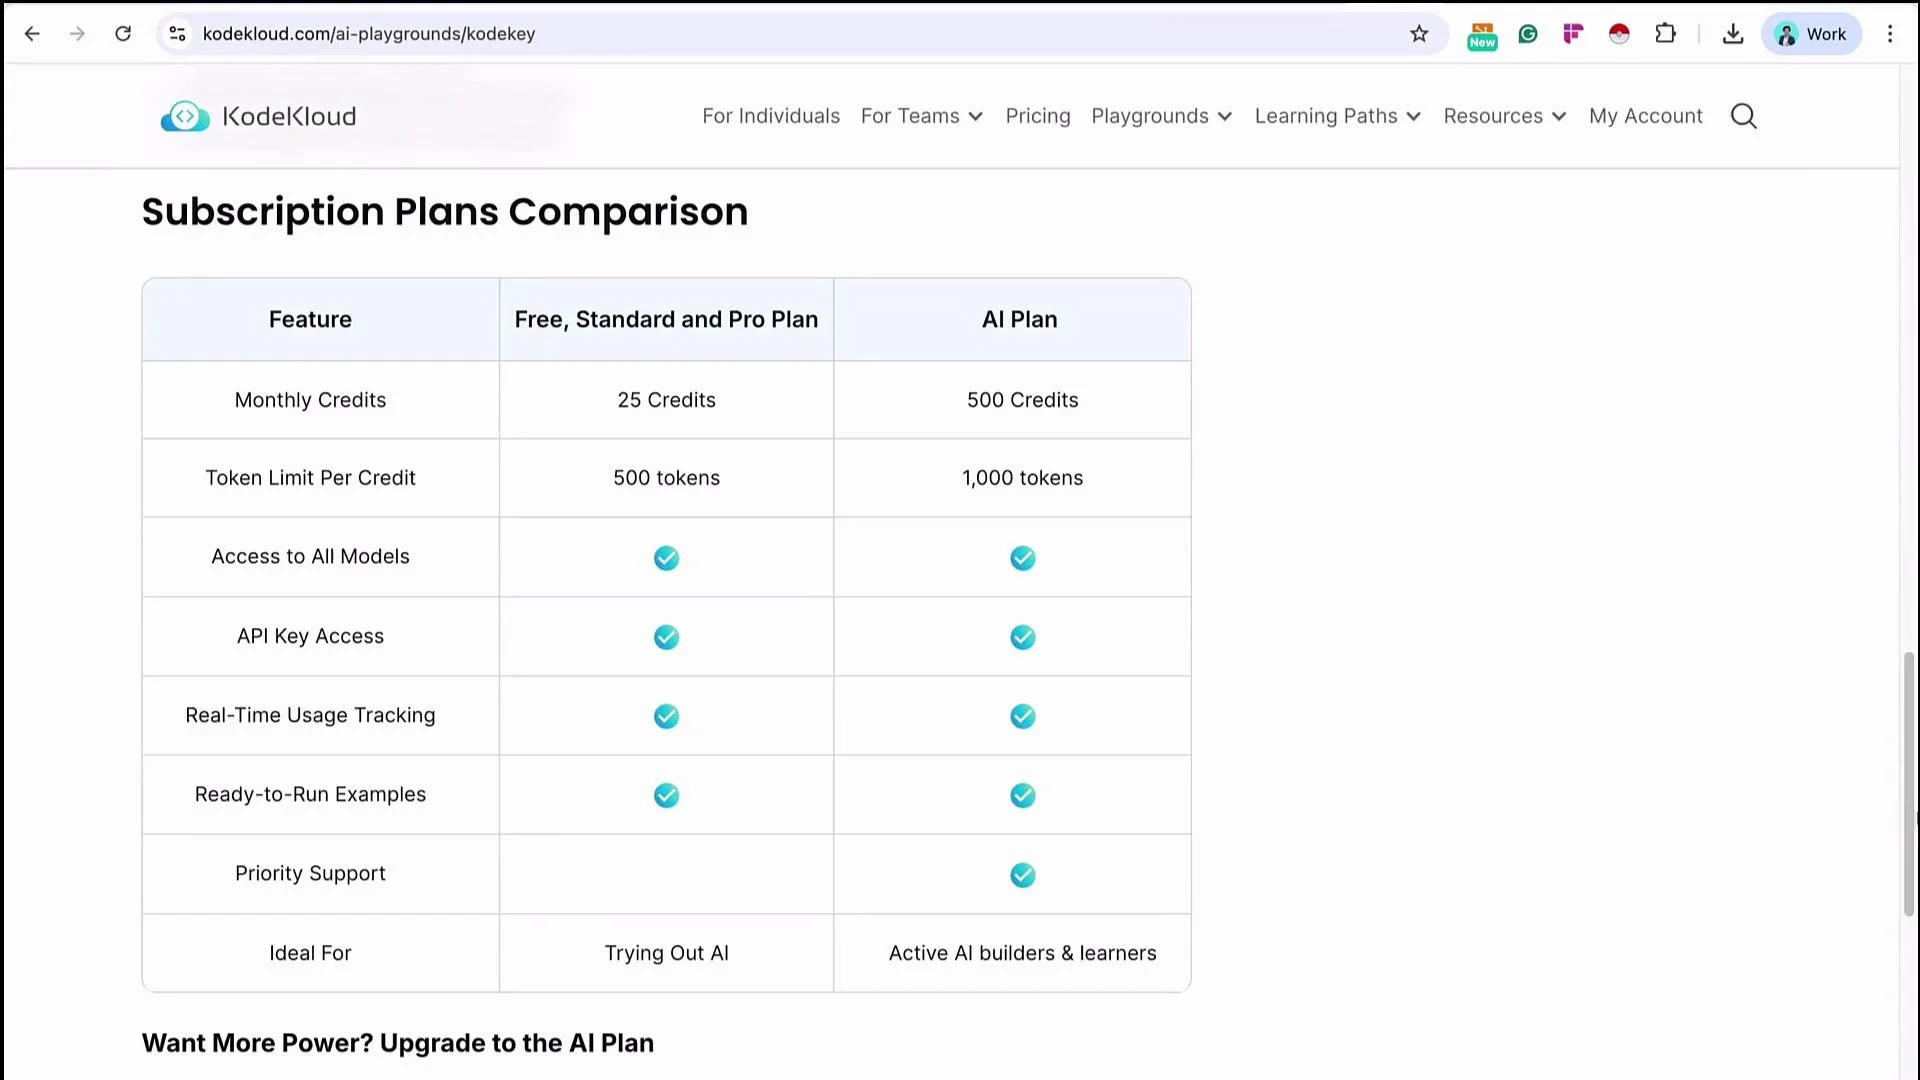This screenshot has width=1920, height=1080.
Task: Expand the Learning Paths dropdown
Action: click(1338, 116)
